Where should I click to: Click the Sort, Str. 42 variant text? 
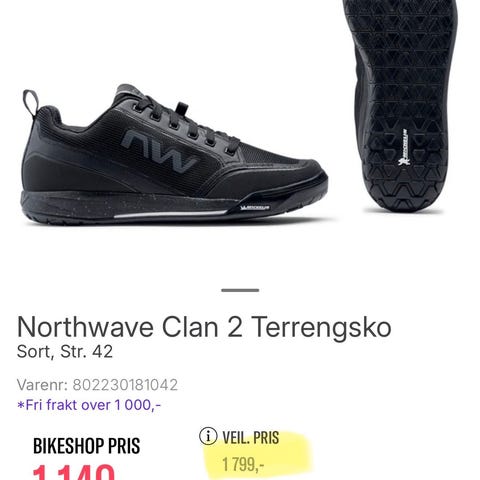coord(65,351)
